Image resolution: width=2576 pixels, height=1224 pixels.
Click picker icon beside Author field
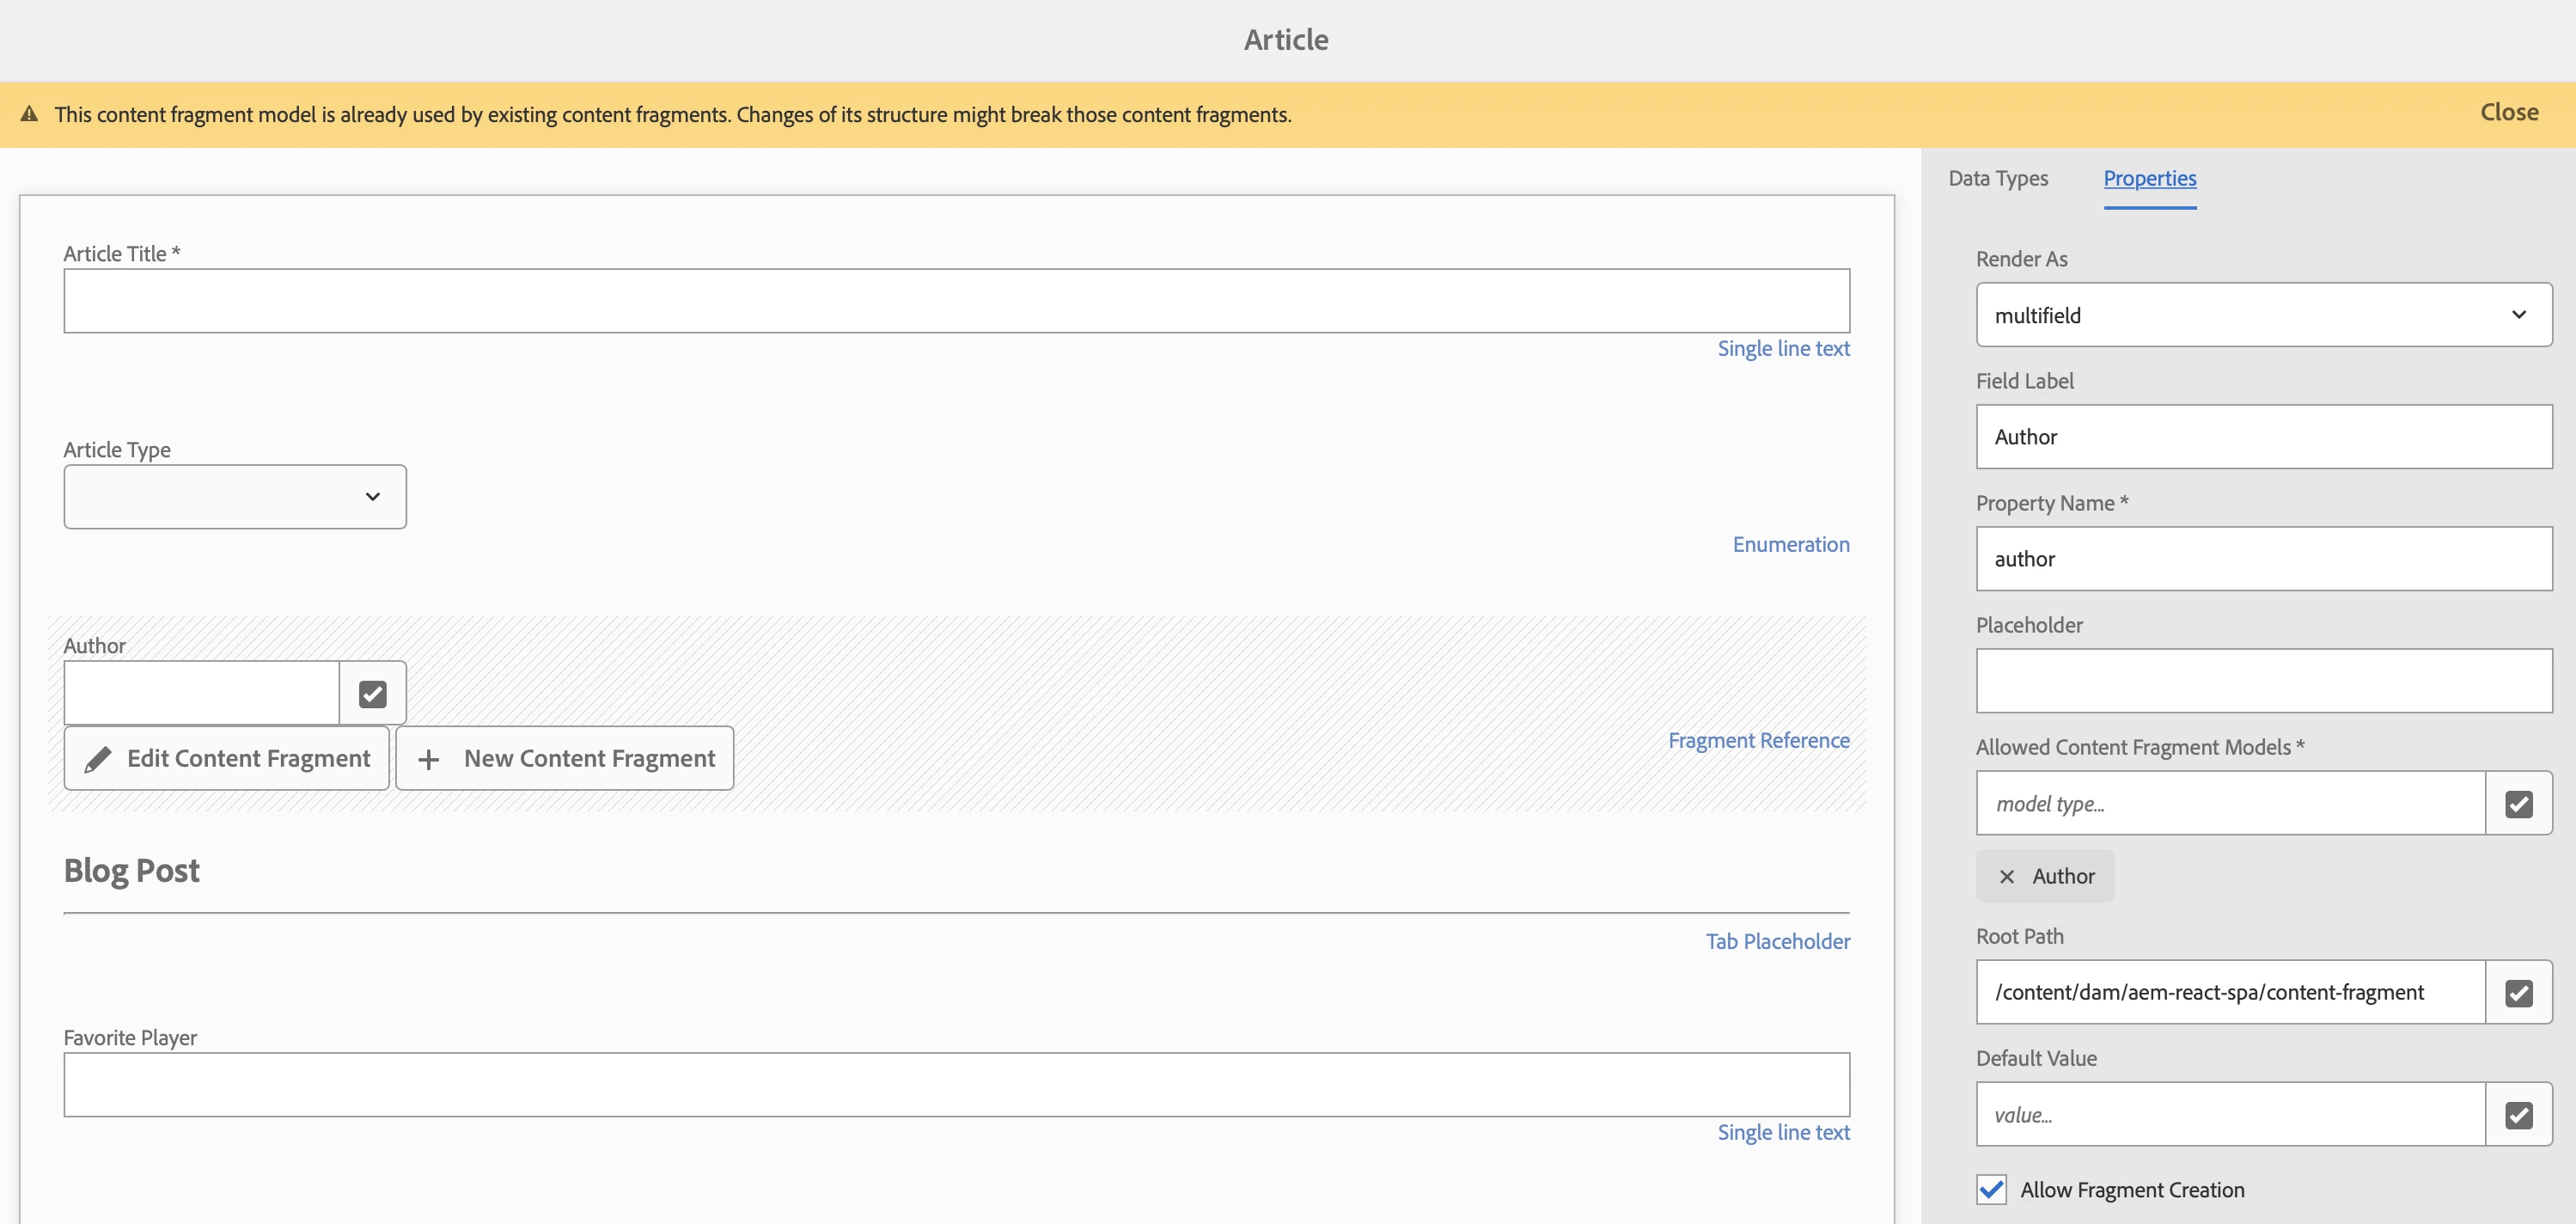(x=372, y=693)
